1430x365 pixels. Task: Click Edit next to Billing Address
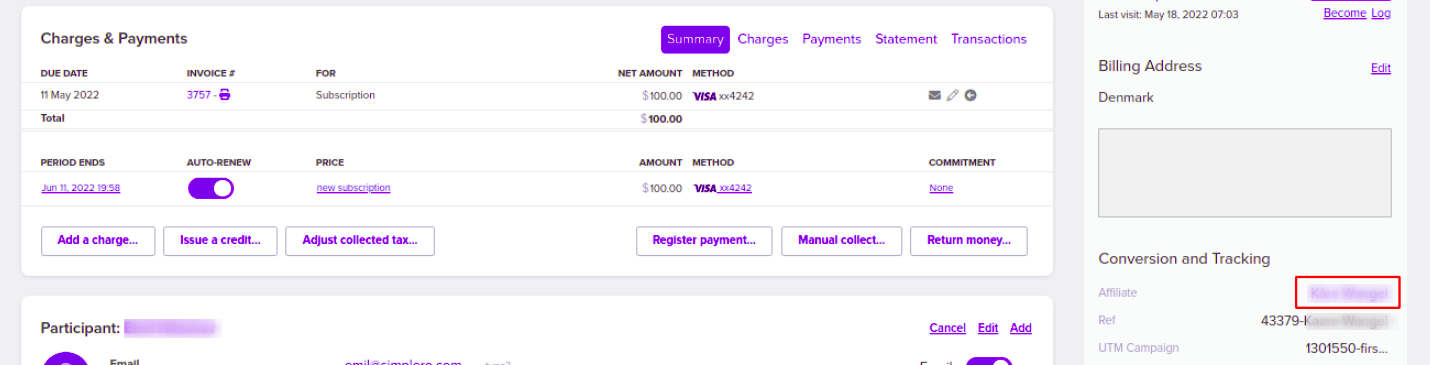(1381, 68)
